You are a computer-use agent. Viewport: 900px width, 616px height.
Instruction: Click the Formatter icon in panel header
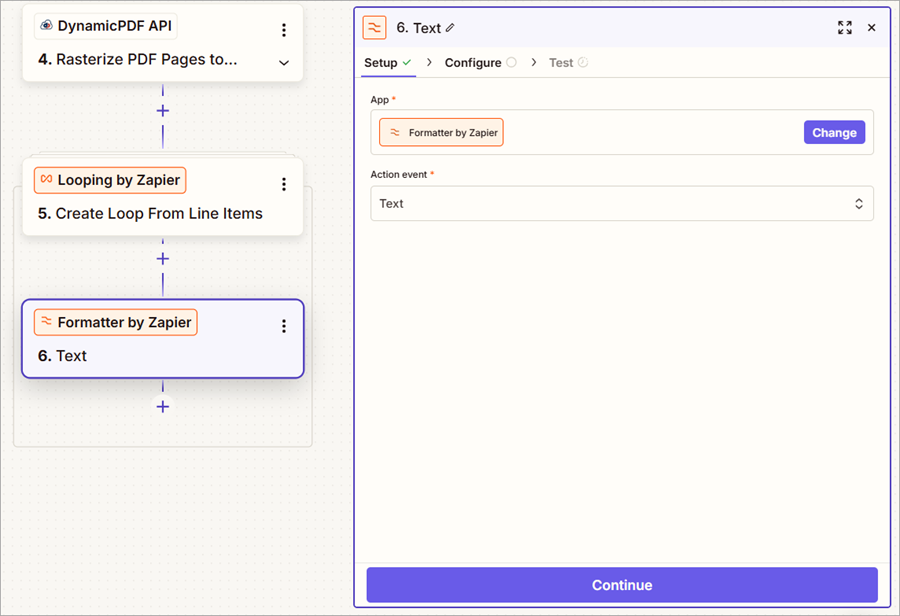[374, 28]
